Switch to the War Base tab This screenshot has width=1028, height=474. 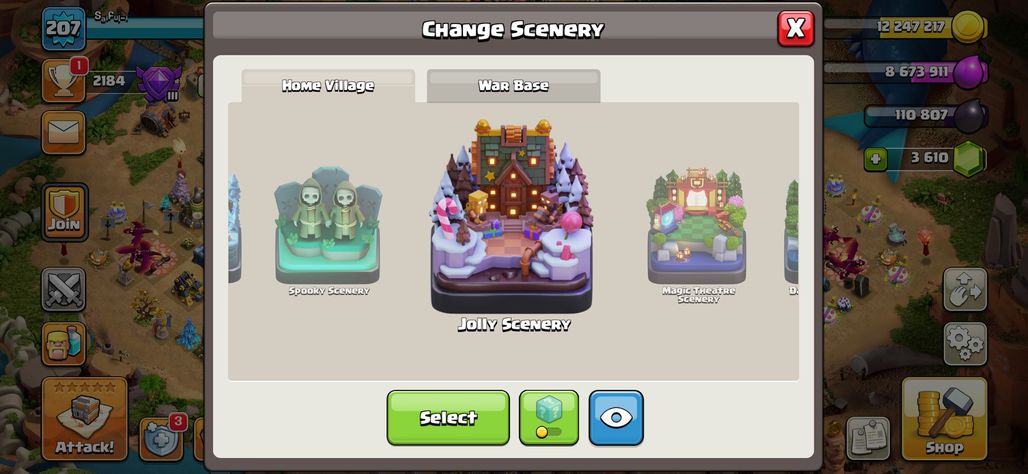coord(513,86)
